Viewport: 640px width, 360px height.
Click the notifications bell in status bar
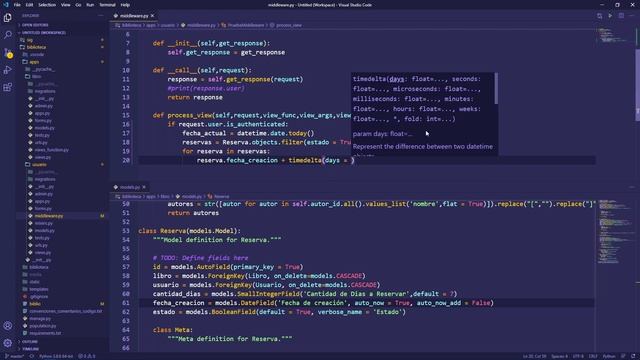click(633, 356)
